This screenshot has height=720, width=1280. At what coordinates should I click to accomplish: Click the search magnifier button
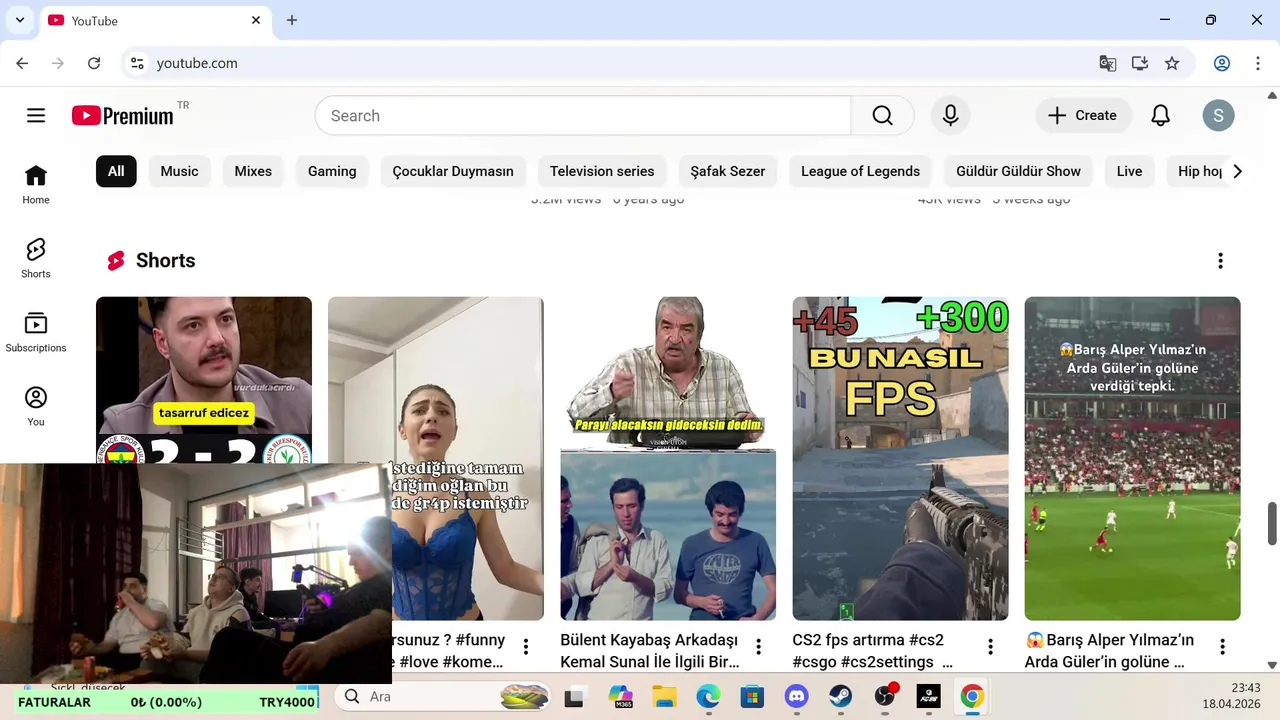(x=882, y=116)
